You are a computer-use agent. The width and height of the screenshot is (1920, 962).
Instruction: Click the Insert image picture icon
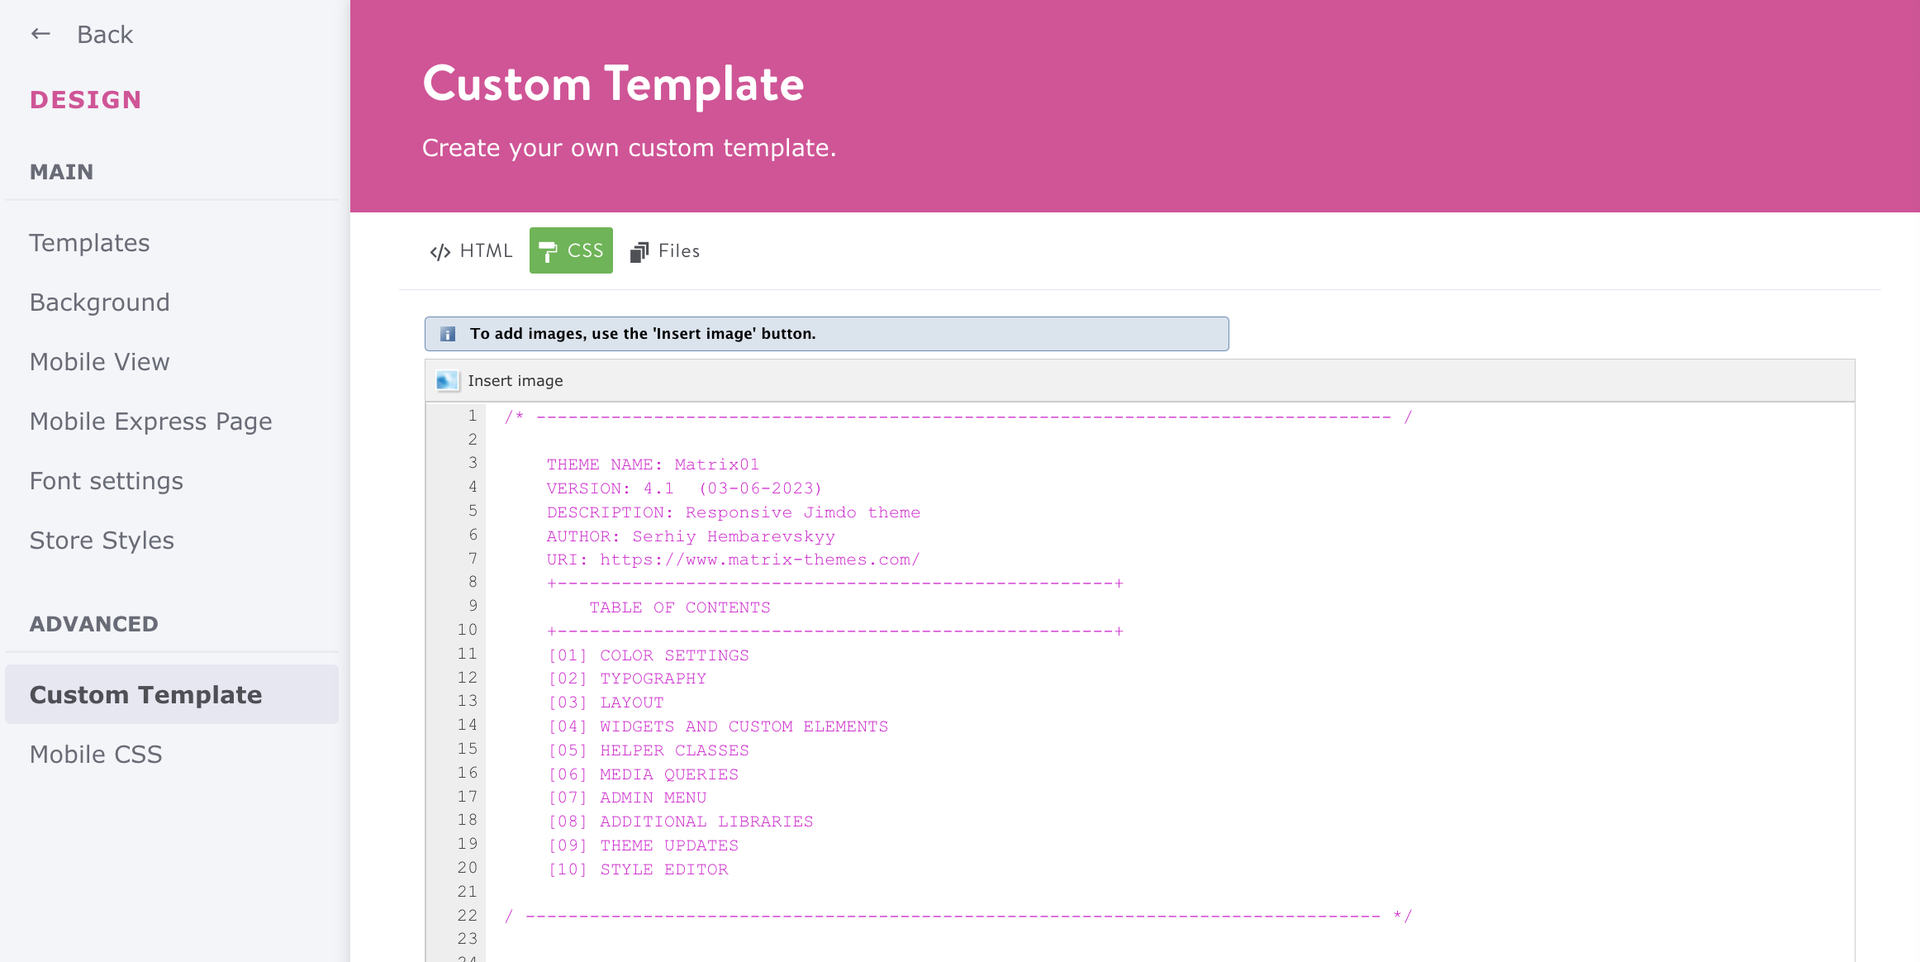[x=446, y=380]
